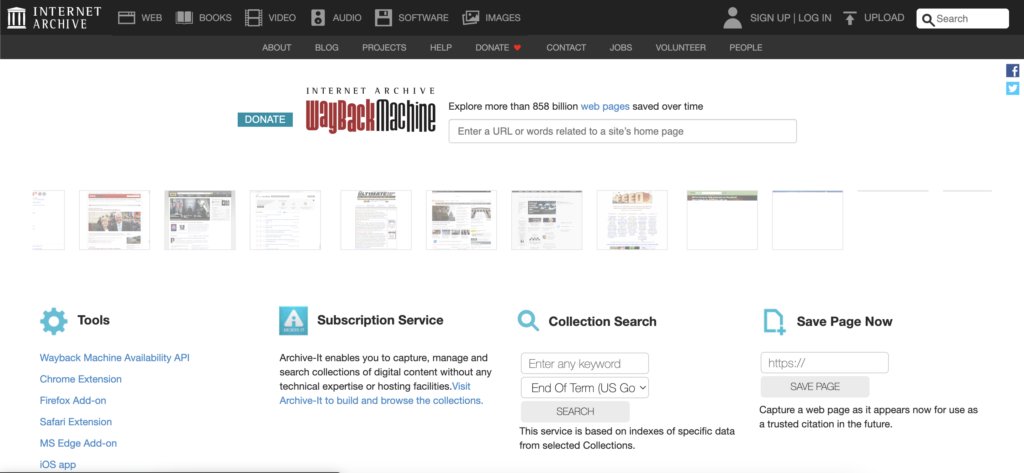The height and width of the screenshot is (473, 1024).
Task: Open the Books section icon
Action: click(x=184, y=18)
